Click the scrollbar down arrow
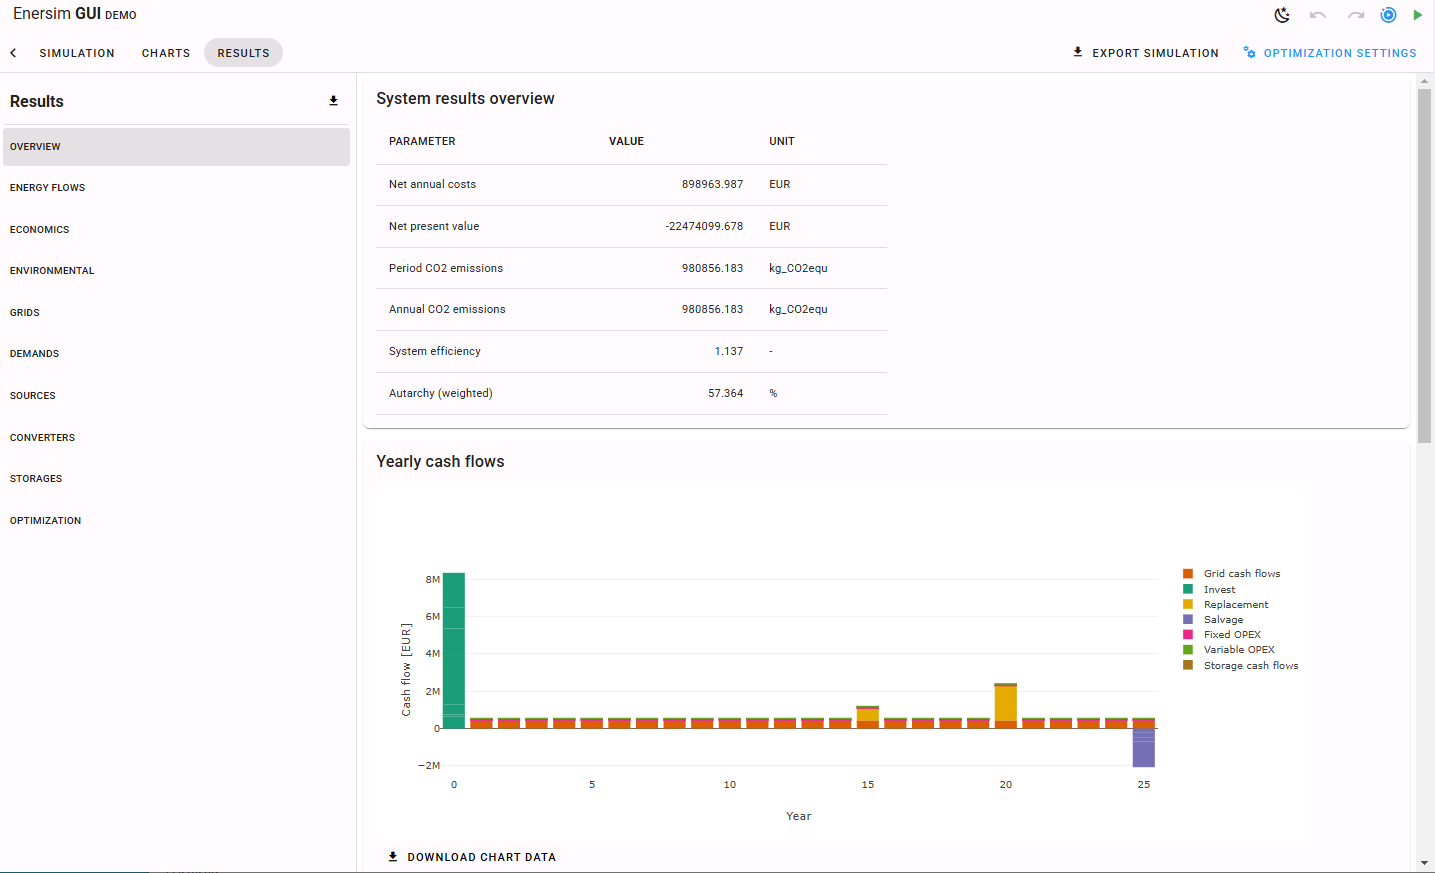The image size is (1435, 873). tap(1425, 863)
